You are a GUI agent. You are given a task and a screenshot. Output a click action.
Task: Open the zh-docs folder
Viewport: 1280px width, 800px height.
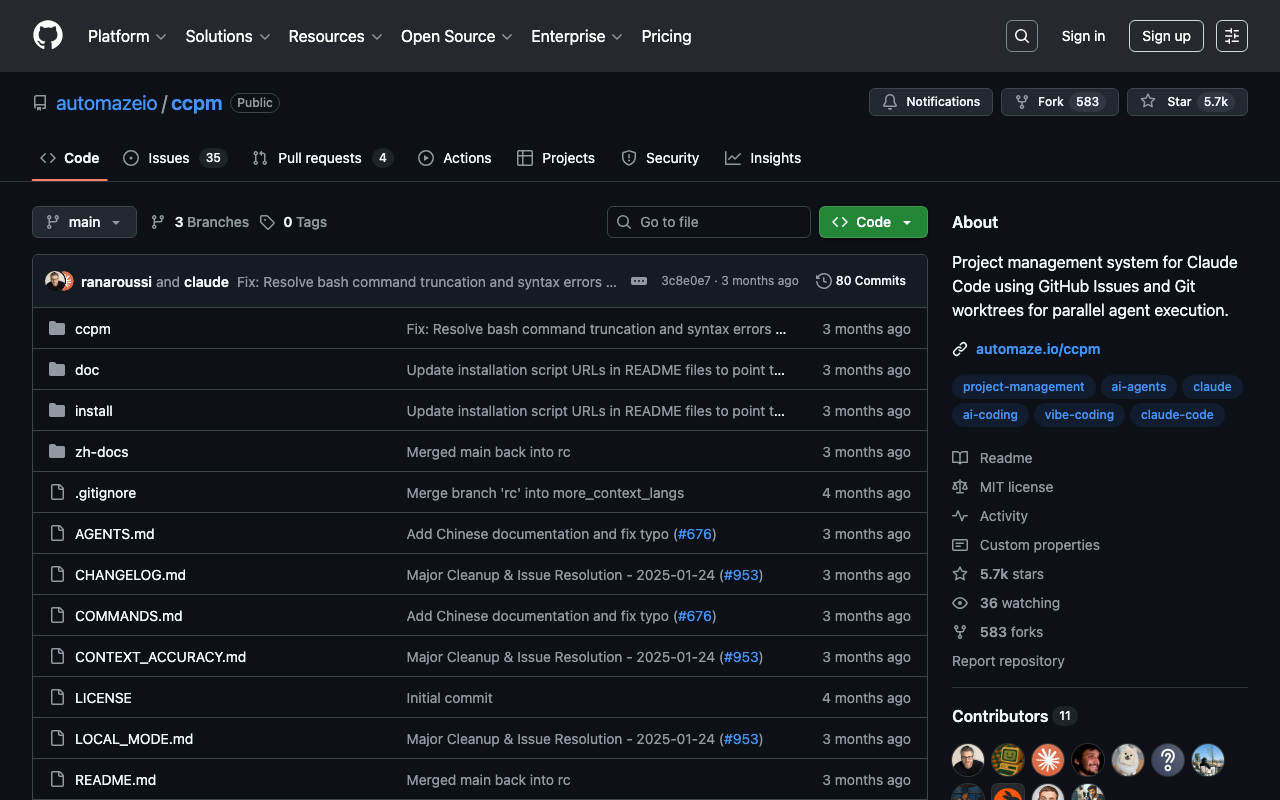pos(102,452)
